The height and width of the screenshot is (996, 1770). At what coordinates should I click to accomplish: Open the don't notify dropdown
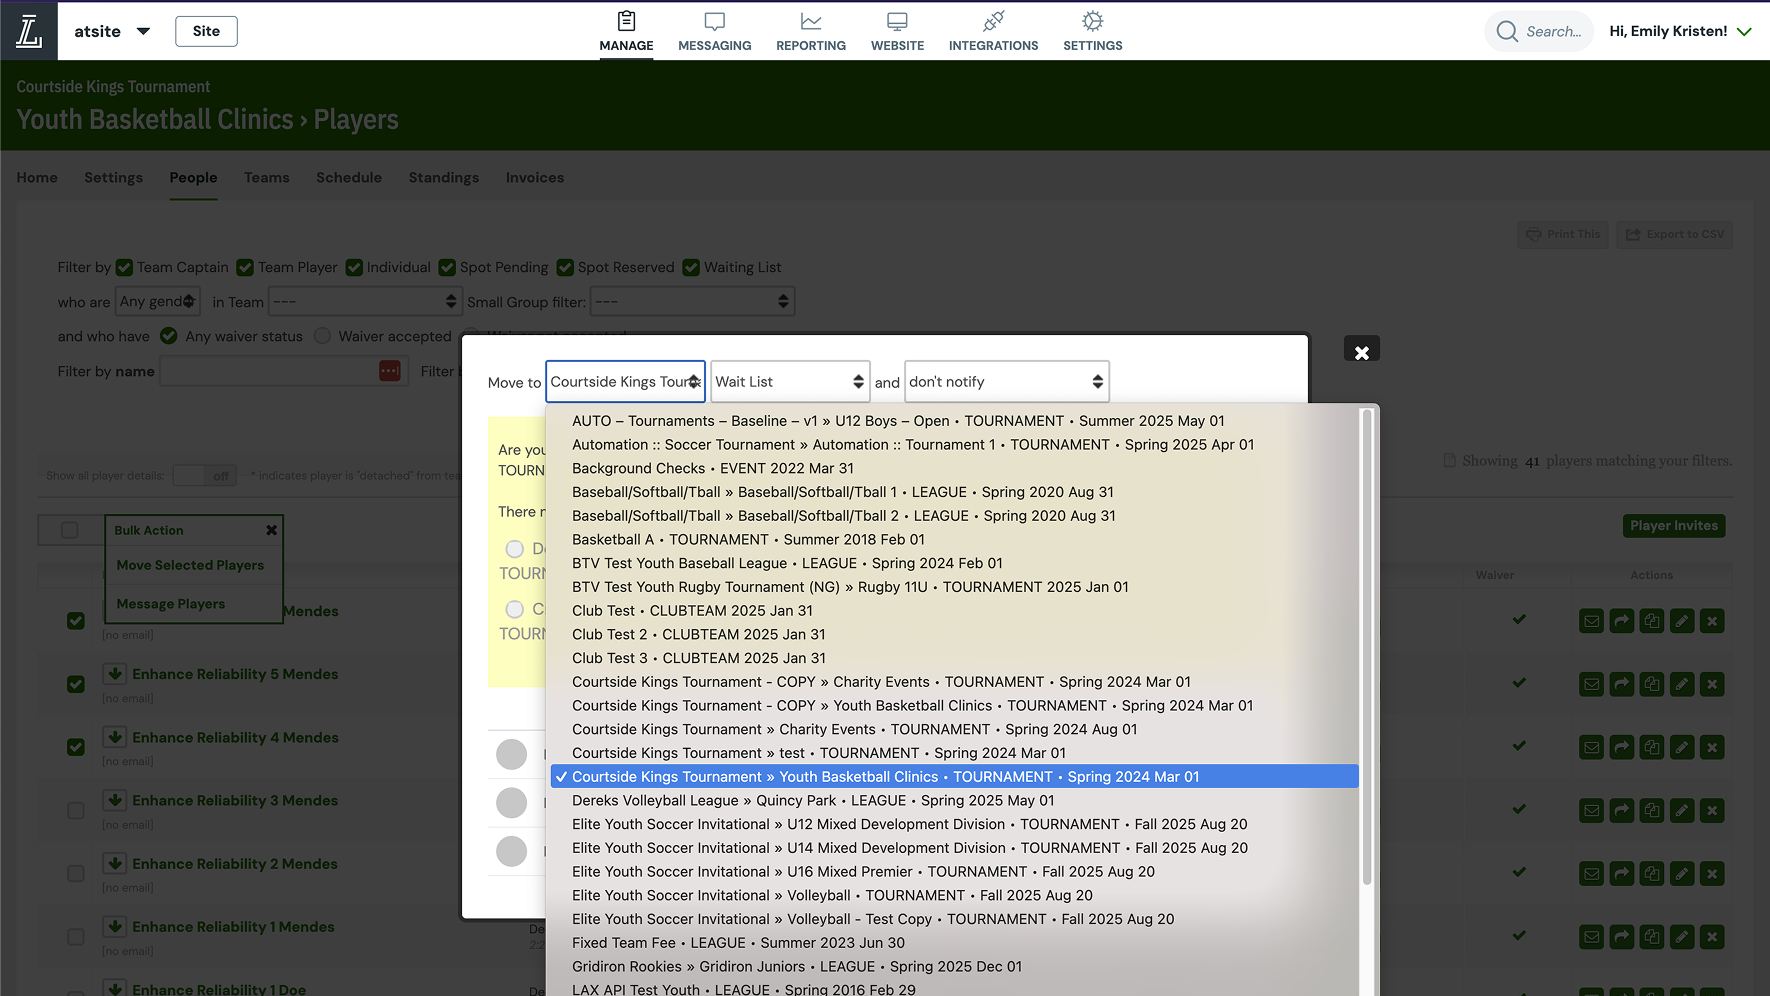(x=1006, y=381)
